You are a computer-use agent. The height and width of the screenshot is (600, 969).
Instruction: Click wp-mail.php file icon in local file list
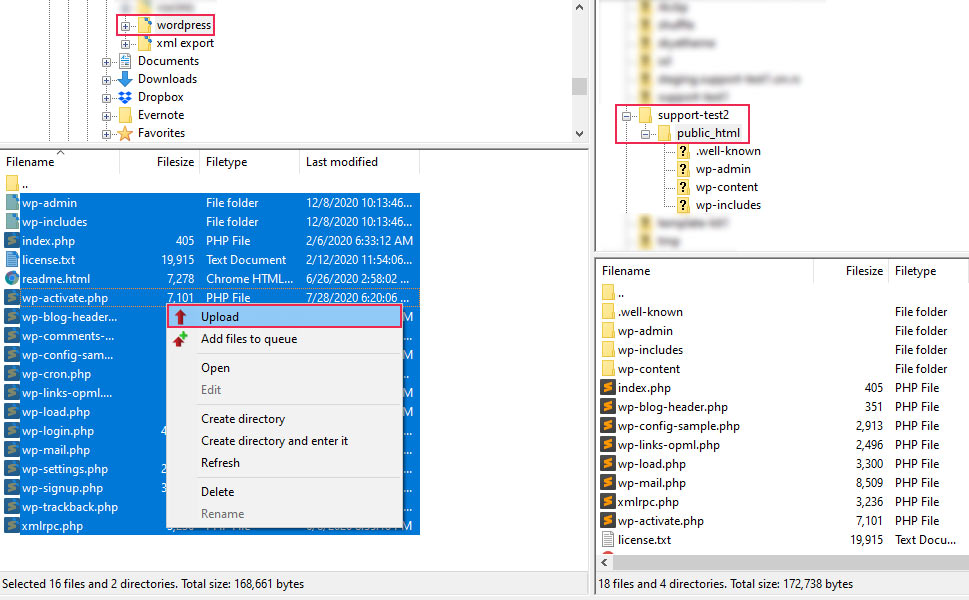[x=12, y=450]
